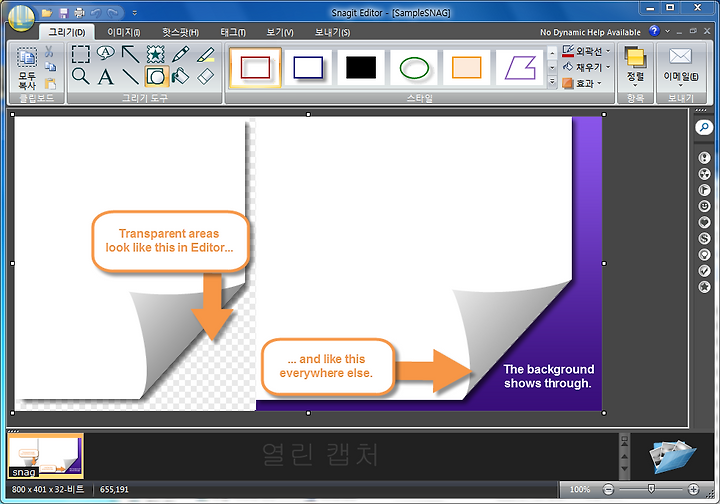The image size is (720, 504).
Task: Click the blue help question mark icon
Action: click(x=654, y=31)
